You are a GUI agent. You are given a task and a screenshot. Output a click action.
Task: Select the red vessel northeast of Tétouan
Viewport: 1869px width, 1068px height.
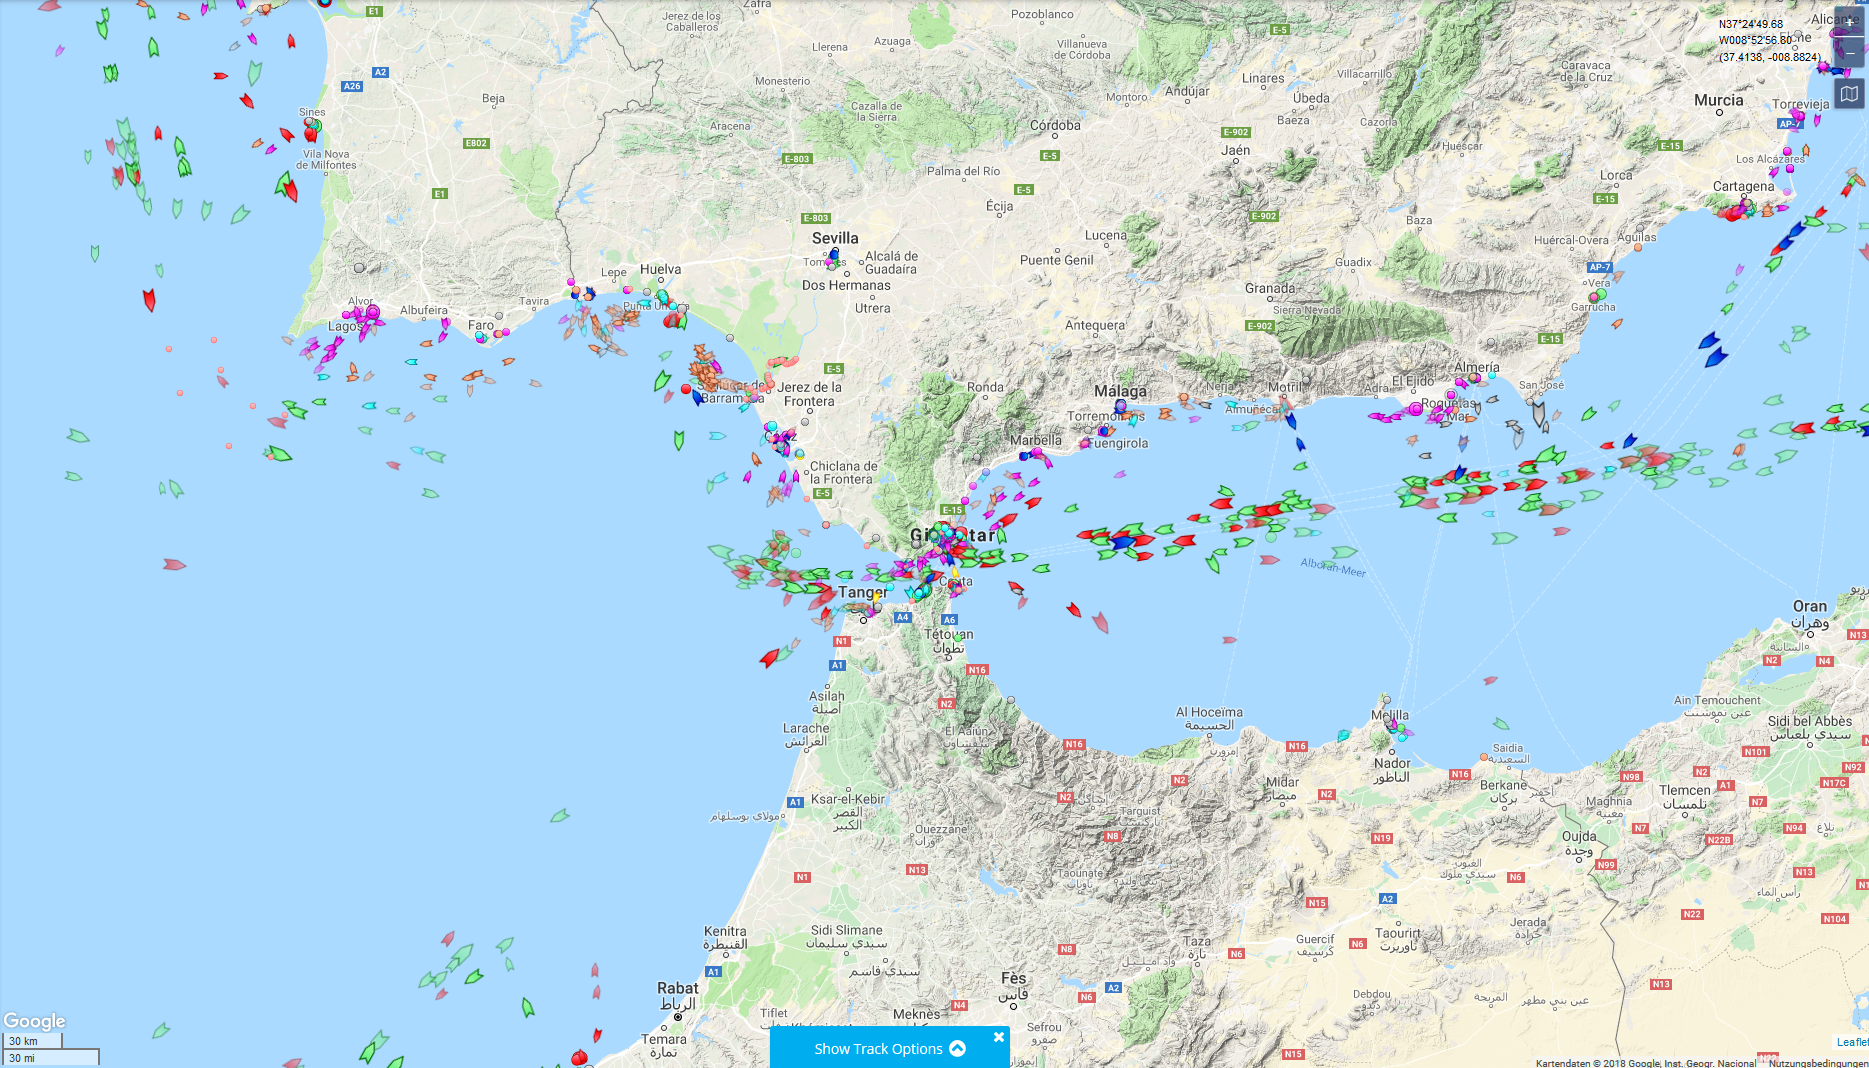click(1074, 609)
